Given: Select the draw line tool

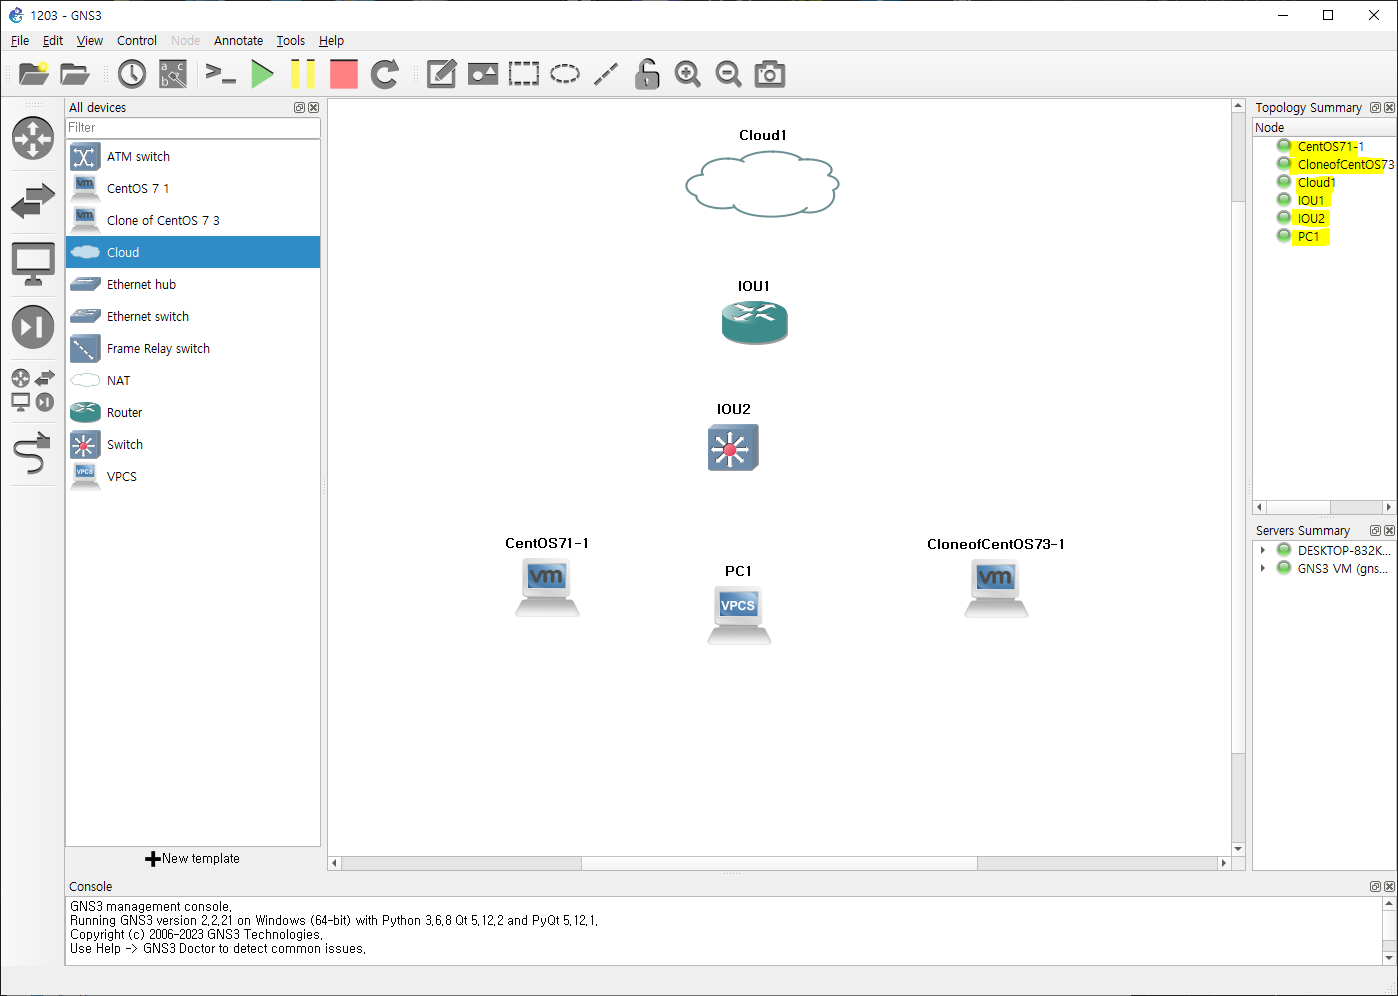Looking at the screenshot, I should point(606,74).
